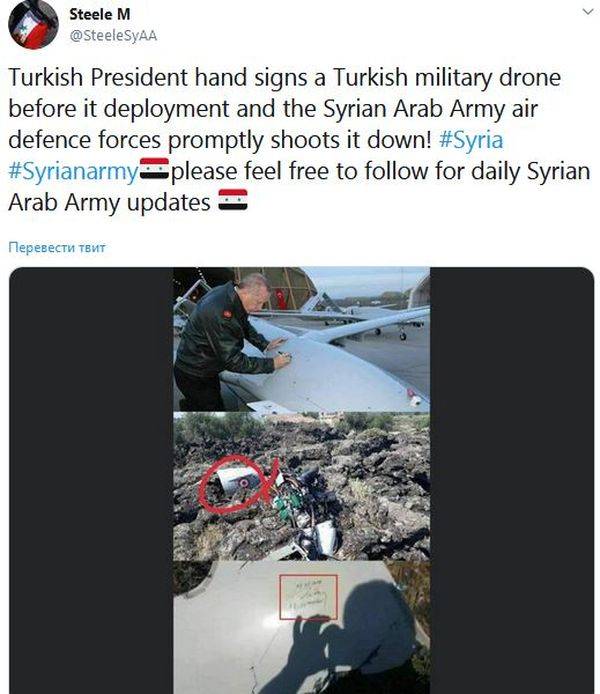
Task: Click the dark left margin of media card
Action: 91,480
